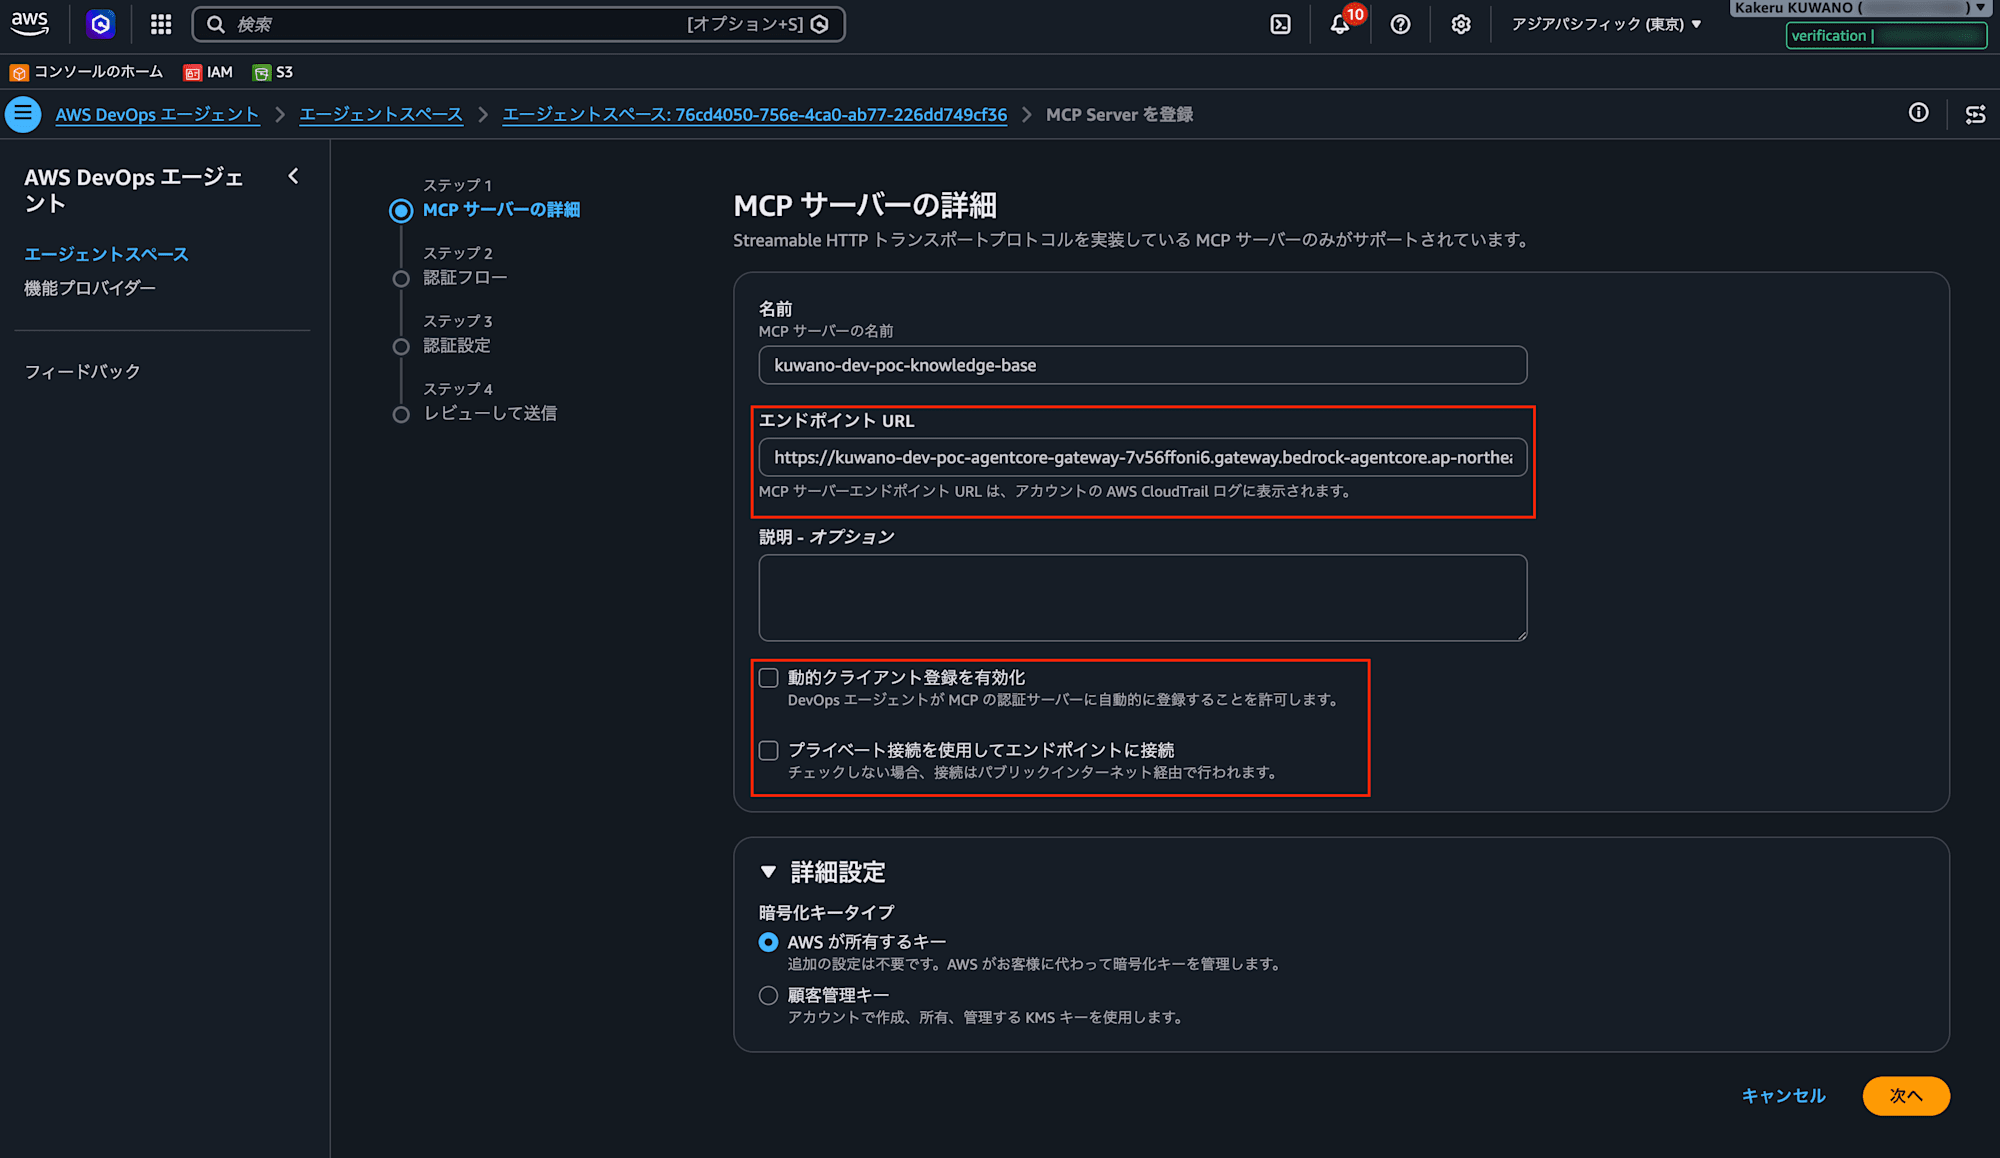The width and height of the screenshot is (2000, 1158).
Task: Go to step 1 MCP サーバーの詳細
Action: (501, 210)
